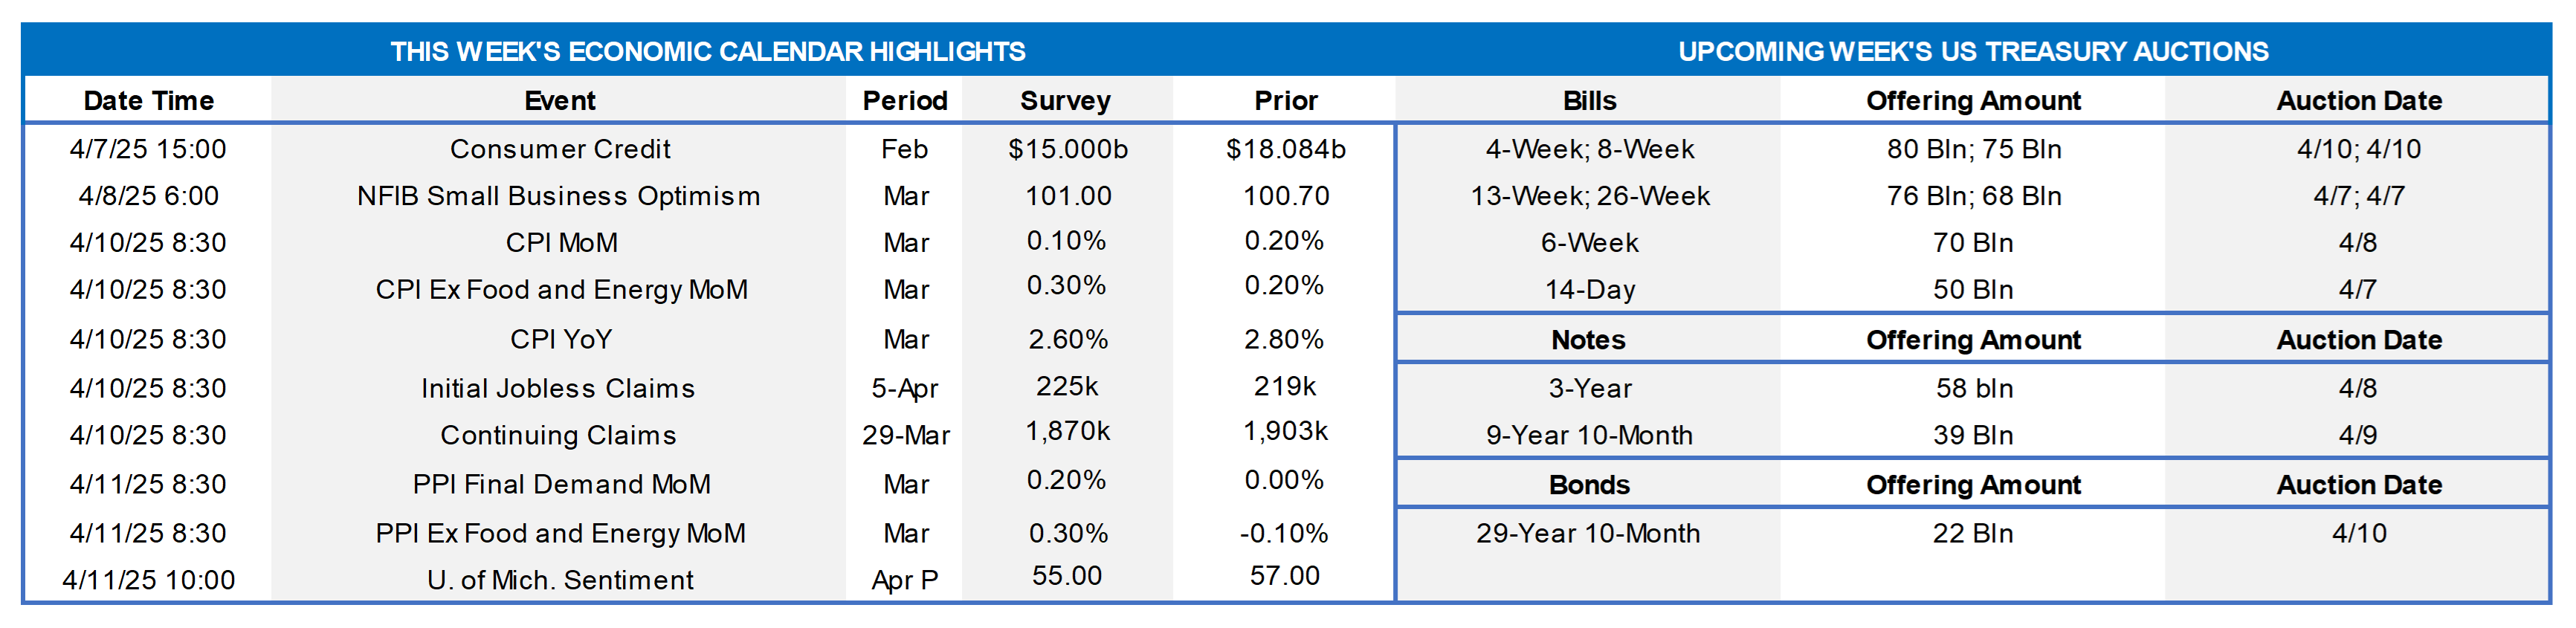
Task: Click the Bonds section header
Action: 1588,485
